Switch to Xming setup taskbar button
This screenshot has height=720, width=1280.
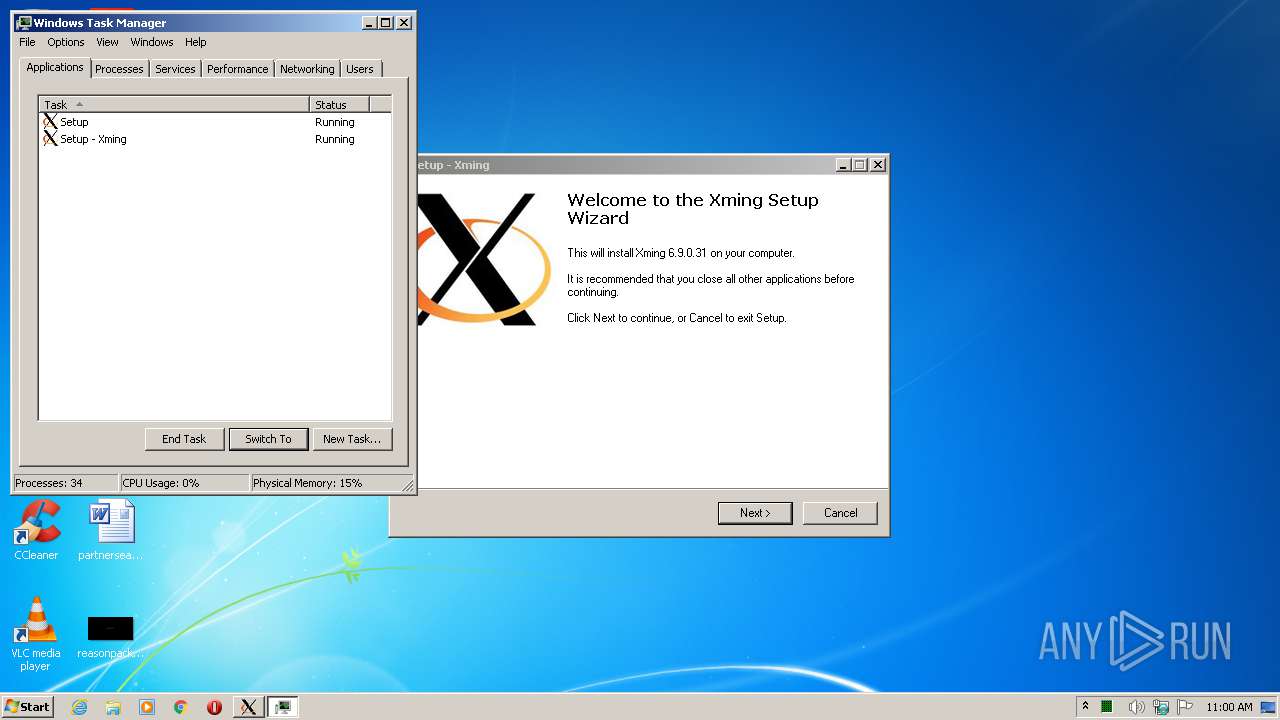pos(248,707)
